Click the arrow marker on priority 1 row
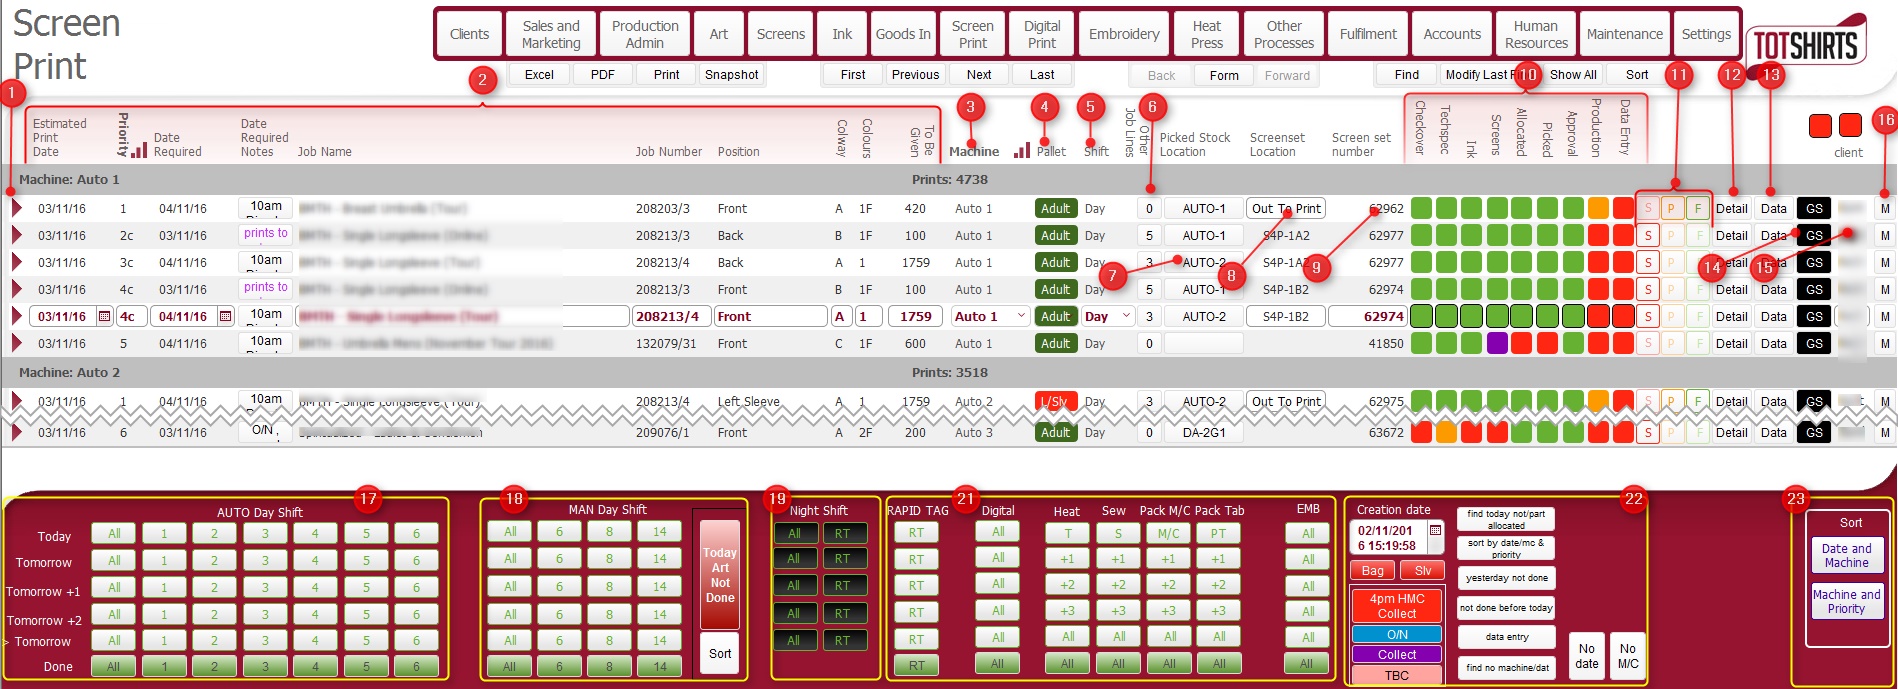The width and height of the screenshot is (1898, 689). coord(16,209)
